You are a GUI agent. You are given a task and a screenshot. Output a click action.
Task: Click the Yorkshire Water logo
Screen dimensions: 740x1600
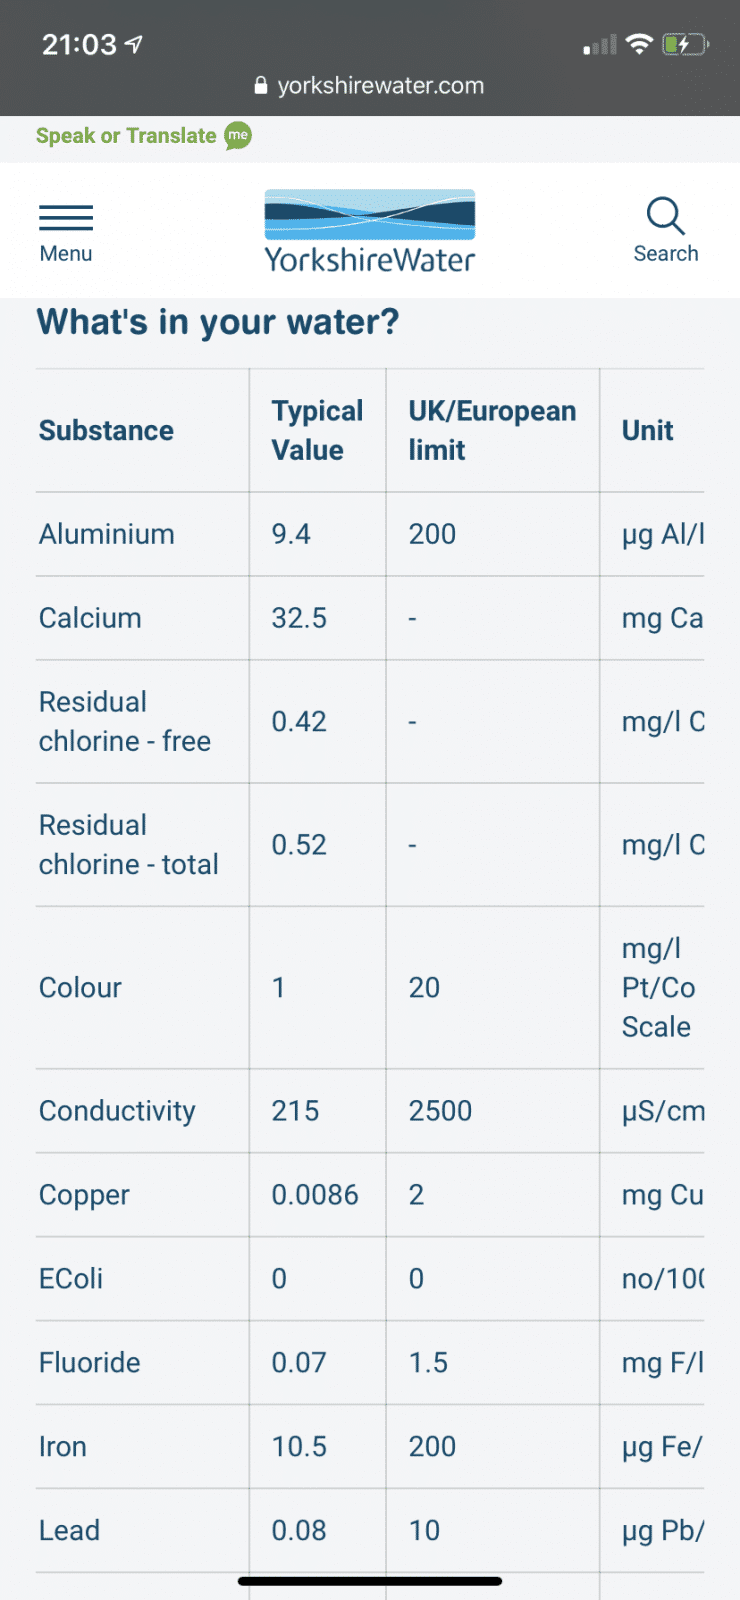(x=370, y=231)
